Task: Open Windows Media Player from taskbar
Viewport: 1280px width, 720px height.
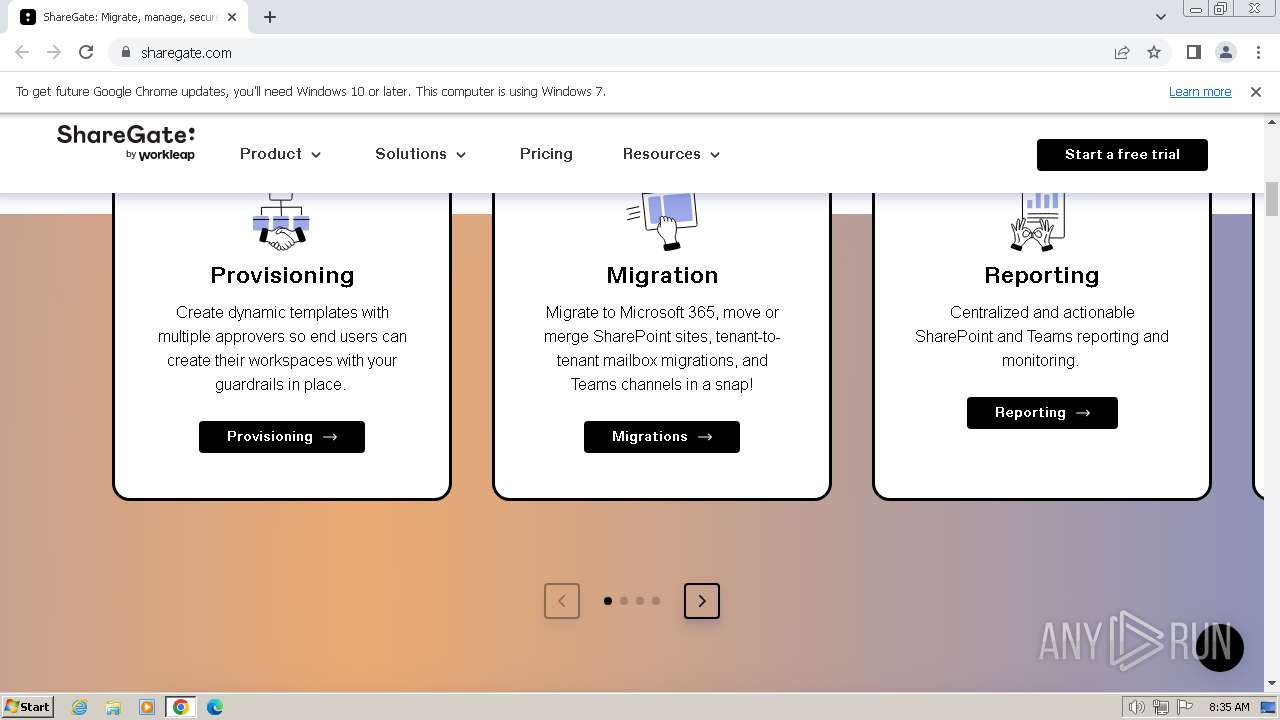Action: click(147, 707)
